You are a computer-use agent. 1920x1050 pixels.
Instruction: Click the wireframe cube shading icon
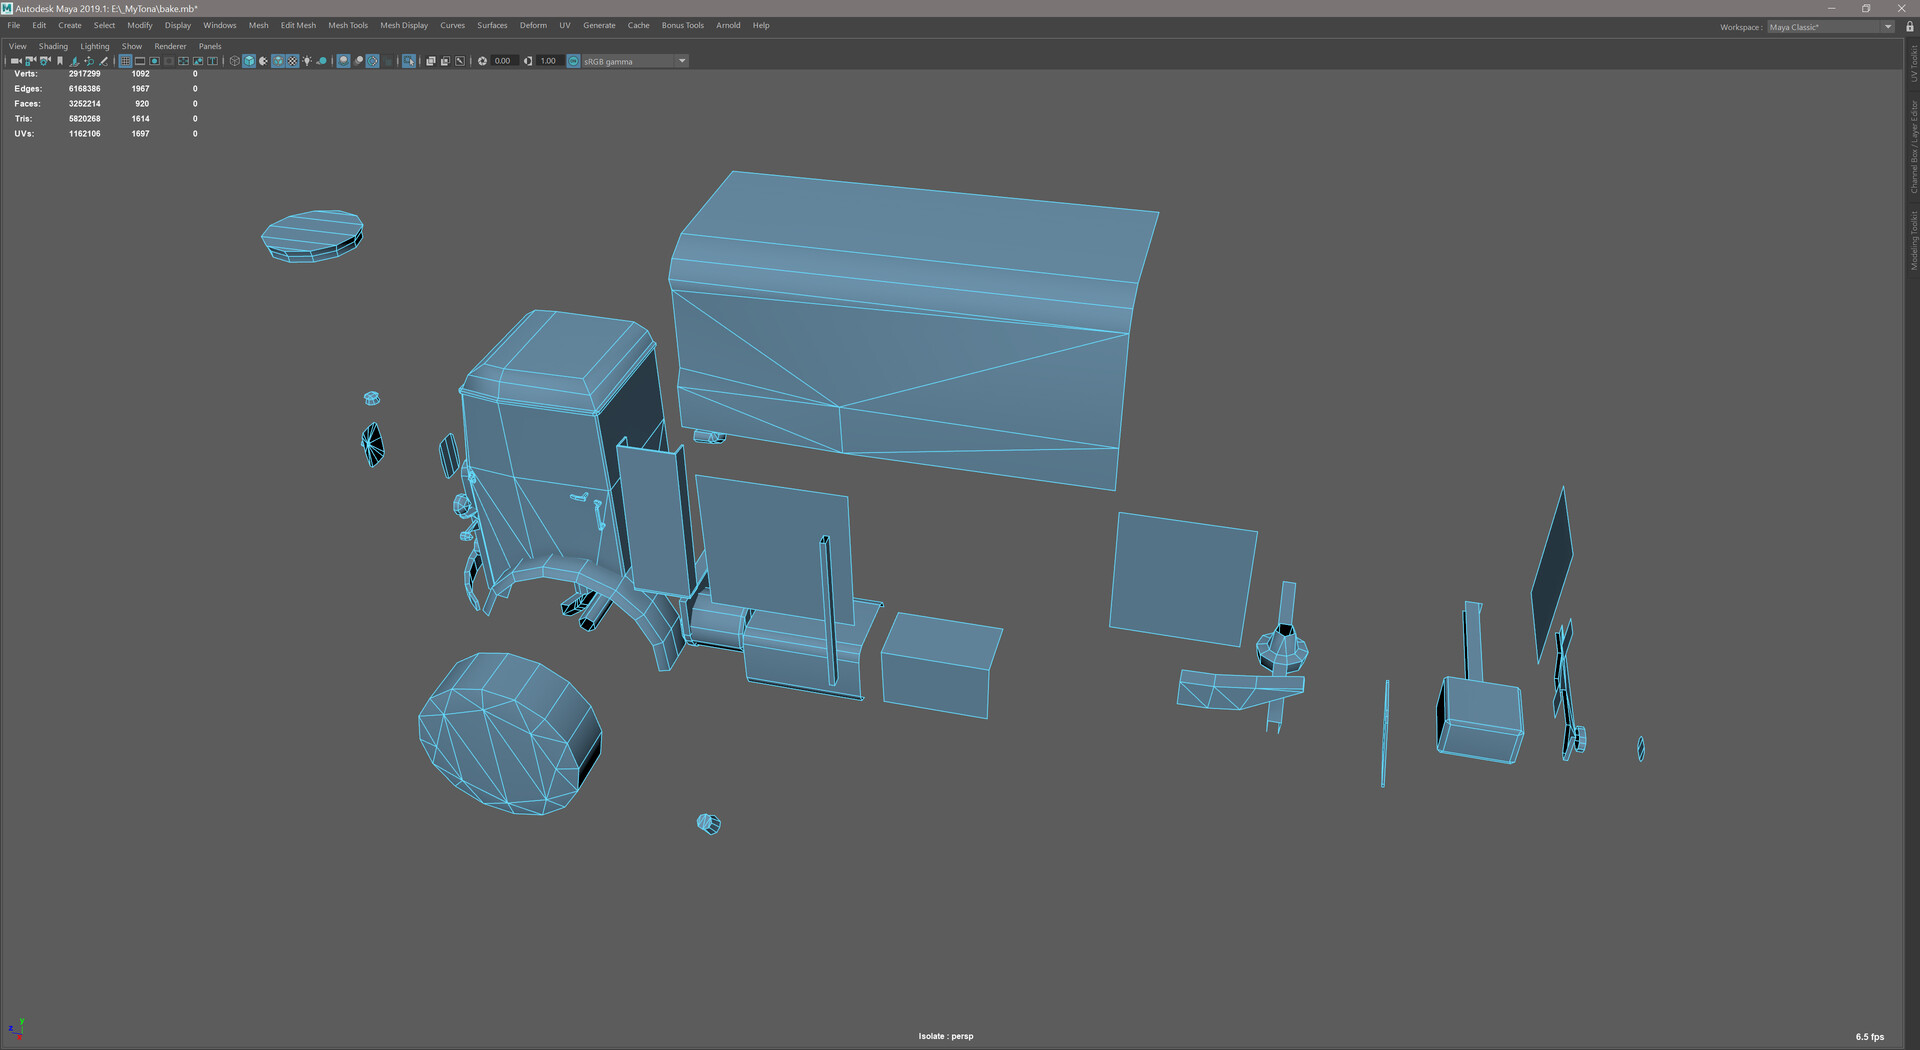coord(235,61)
